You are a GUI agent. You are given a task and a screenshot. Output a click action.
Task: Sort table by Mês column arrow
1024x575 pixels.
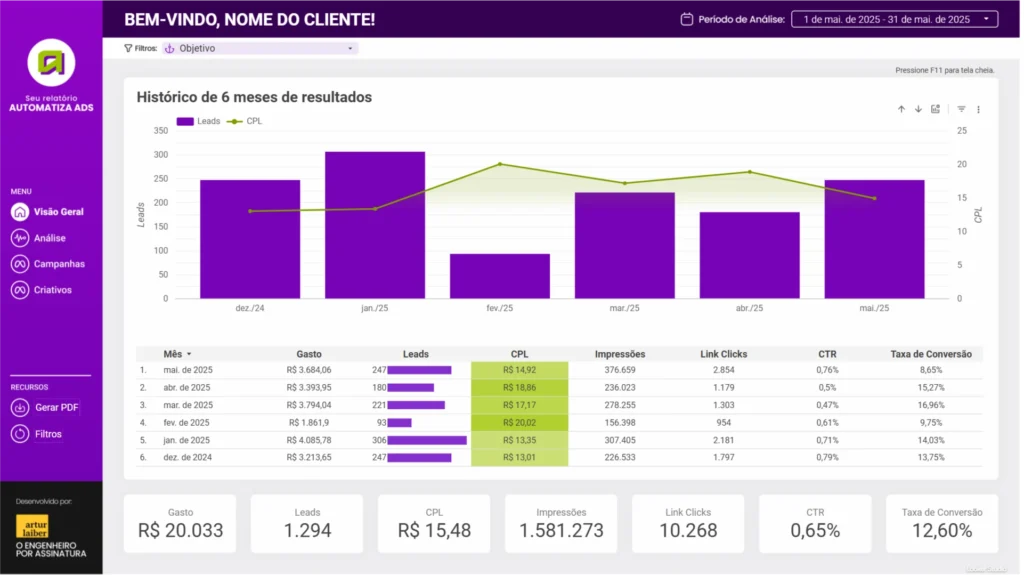(189, 354)
